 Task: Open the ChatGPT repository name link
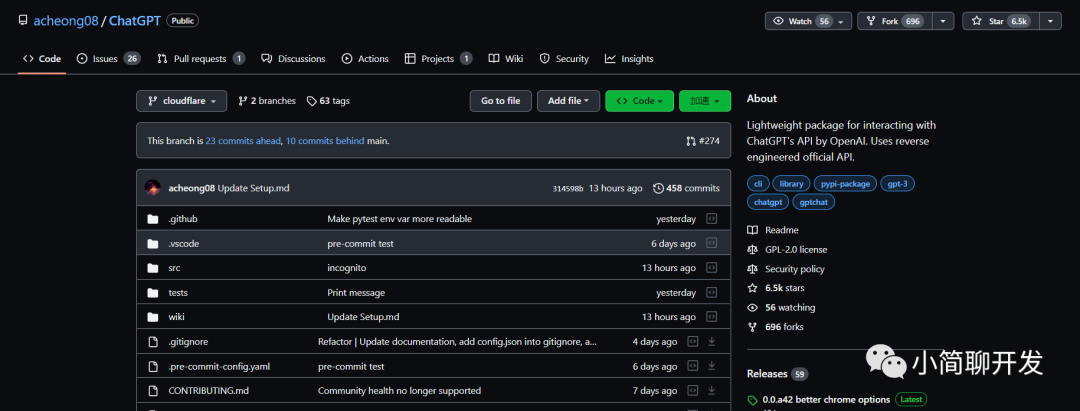[x=136, y=21]
